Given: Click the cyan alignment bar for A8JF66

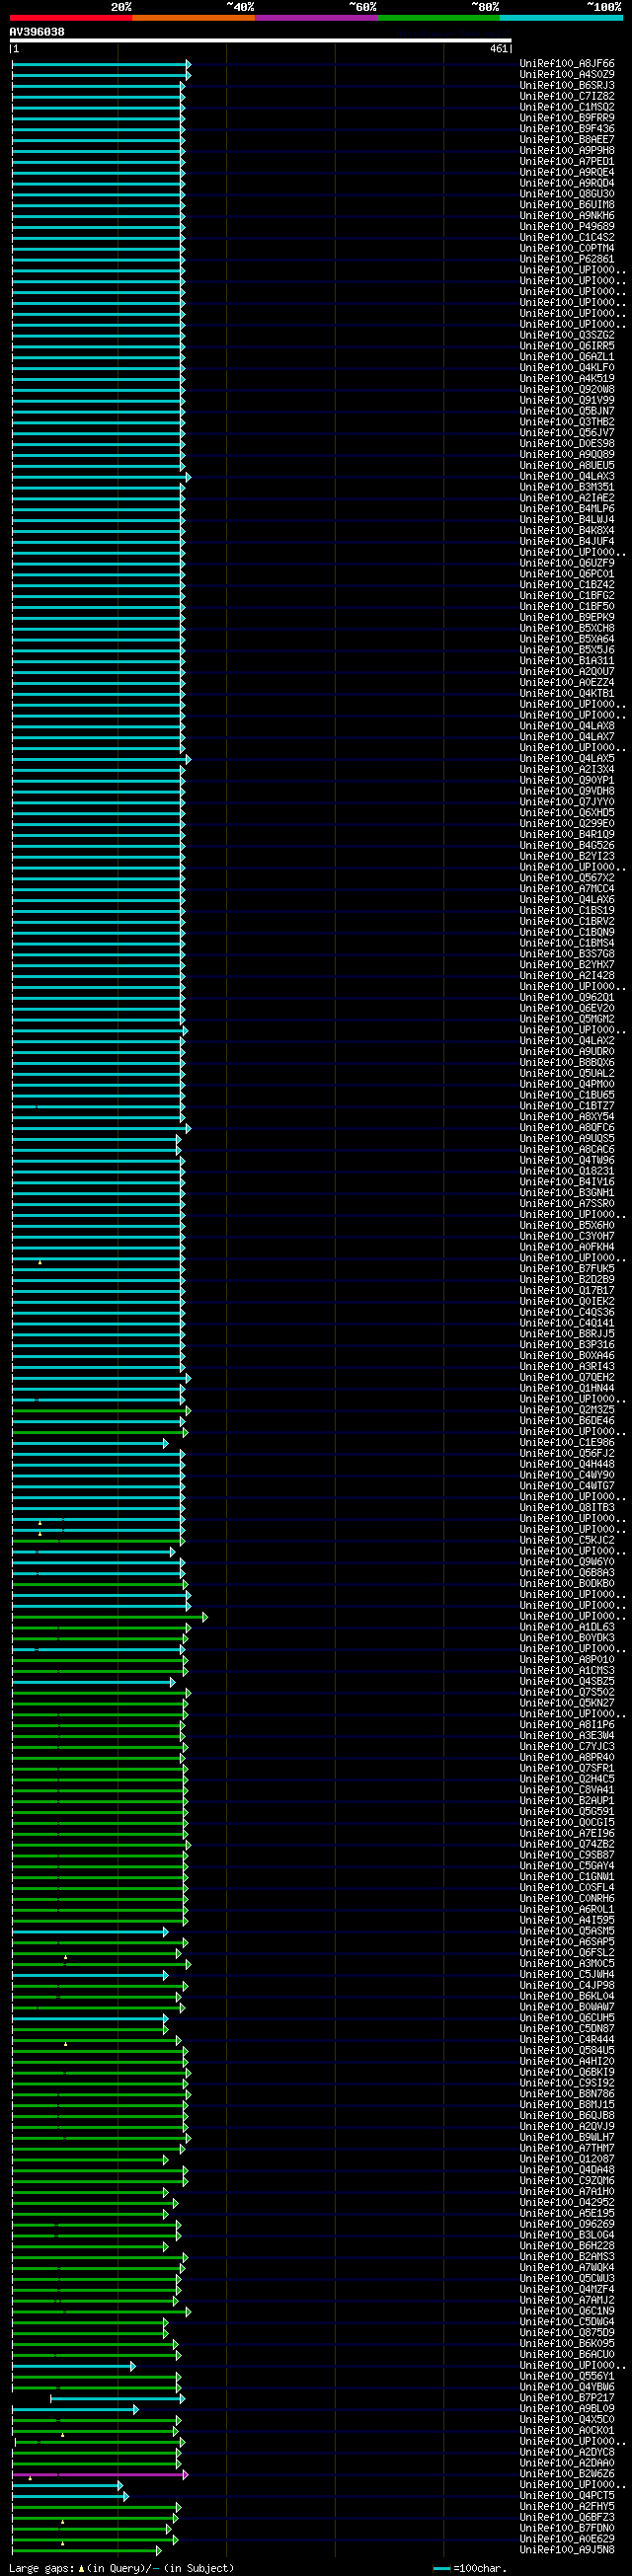Looking at the screenshot, I should click(101, 64).
